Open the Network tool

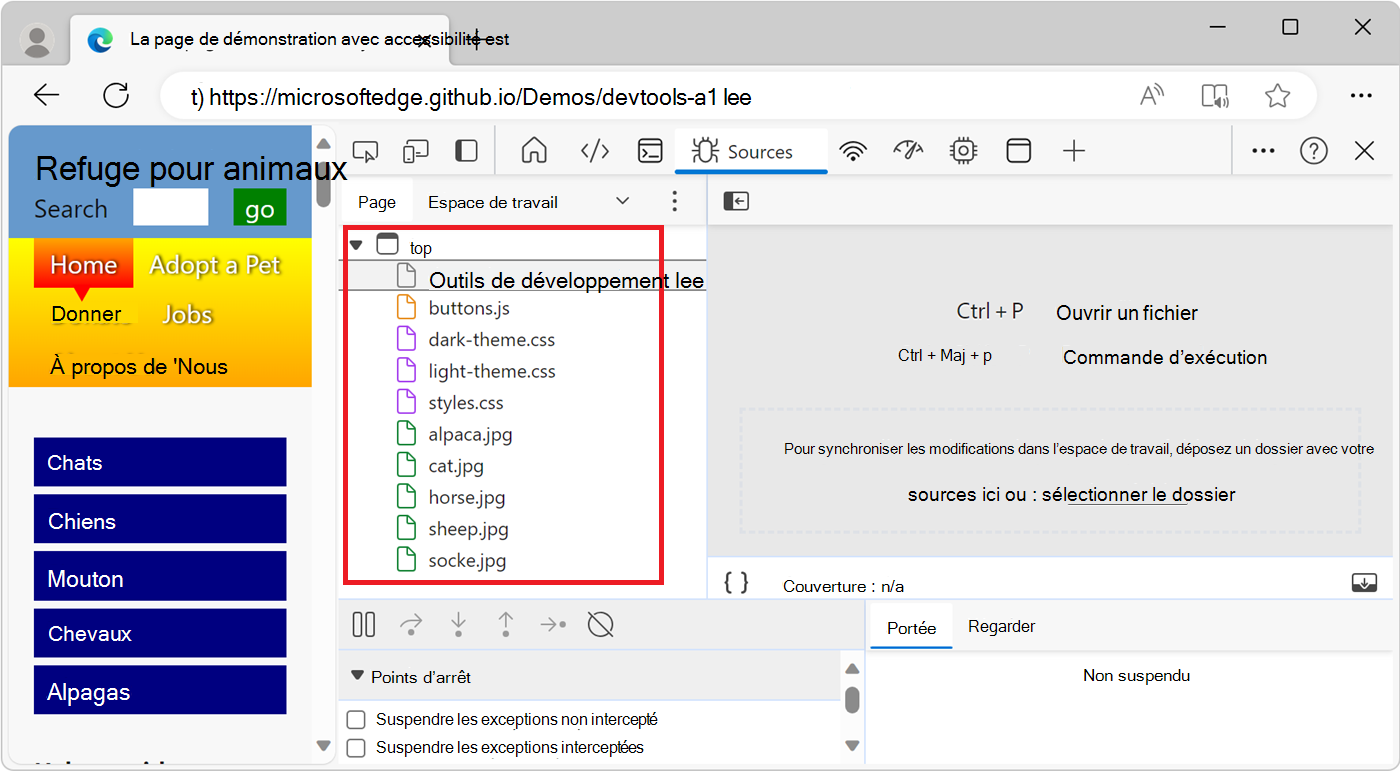(853, 151)
